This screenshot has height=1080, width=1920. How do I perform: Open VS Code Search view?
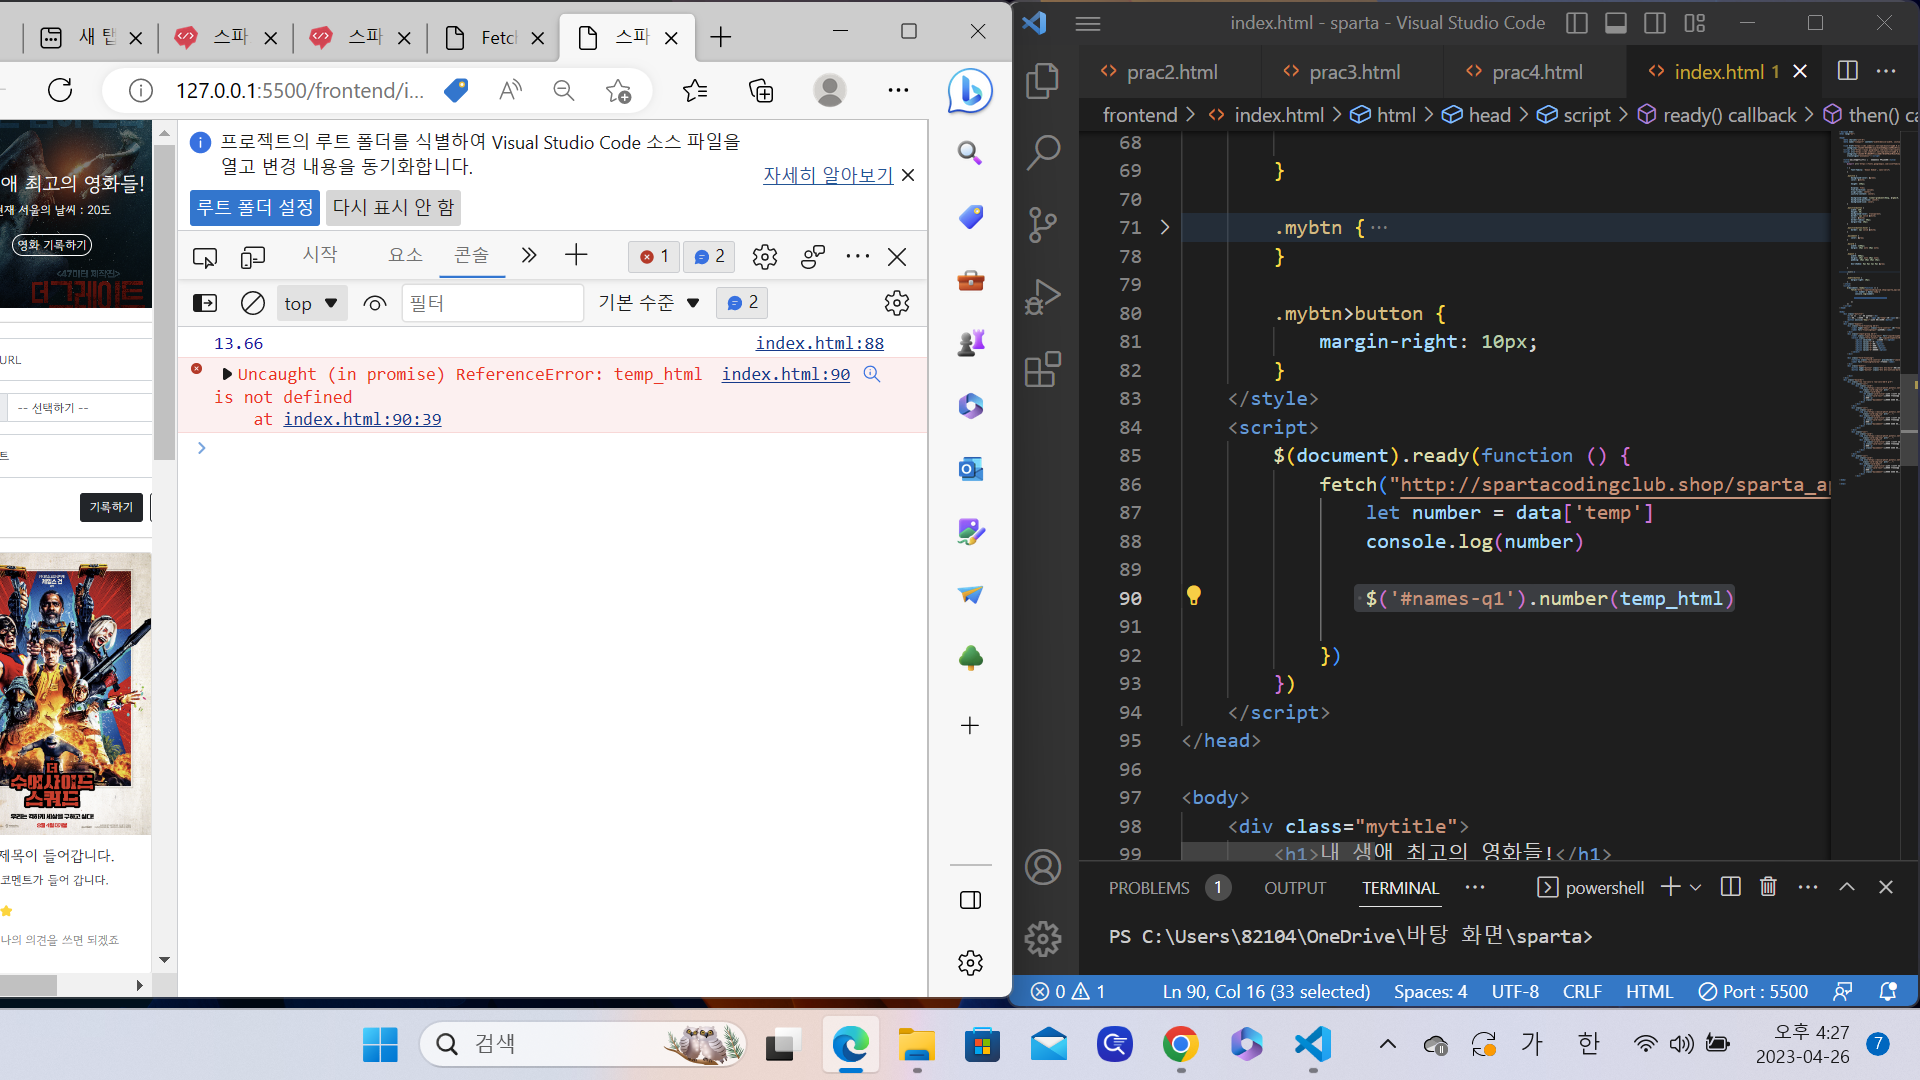click(x=1043, y=153)
